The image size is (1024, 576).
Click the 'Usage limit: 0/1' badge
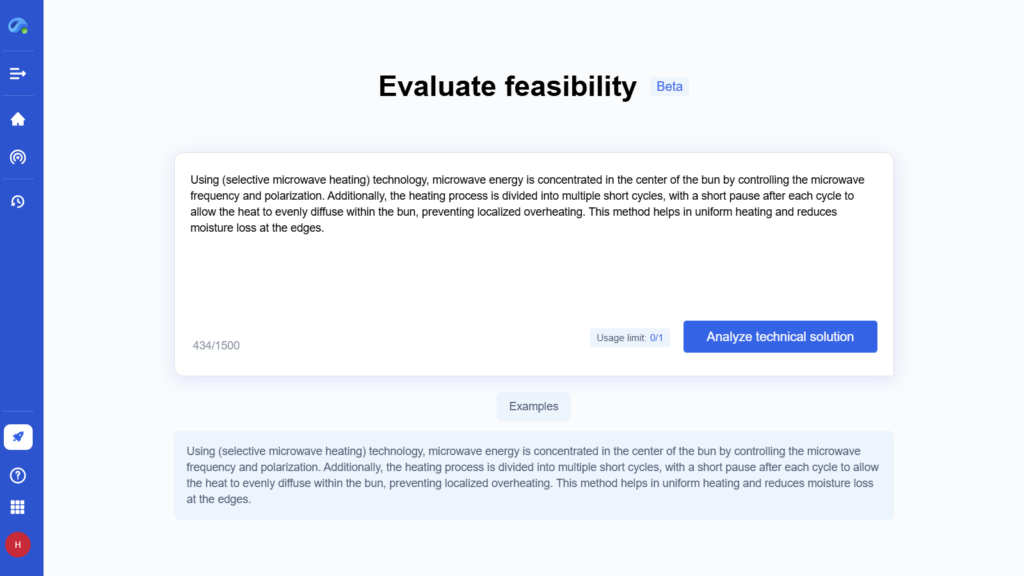tap(629, 338)
